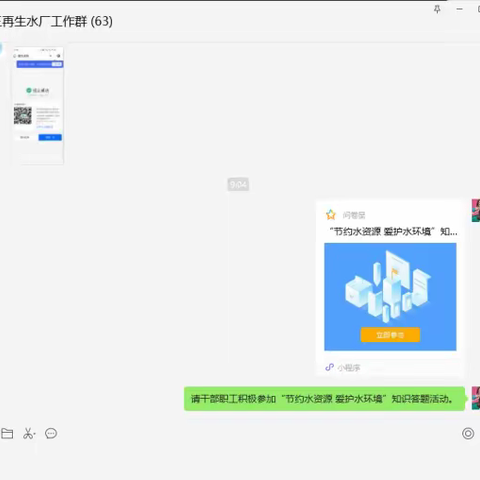The width and height of the screenshot is (480, 480).
Task: Click the 小程序 label text
Action: click(x=349, y=368)
